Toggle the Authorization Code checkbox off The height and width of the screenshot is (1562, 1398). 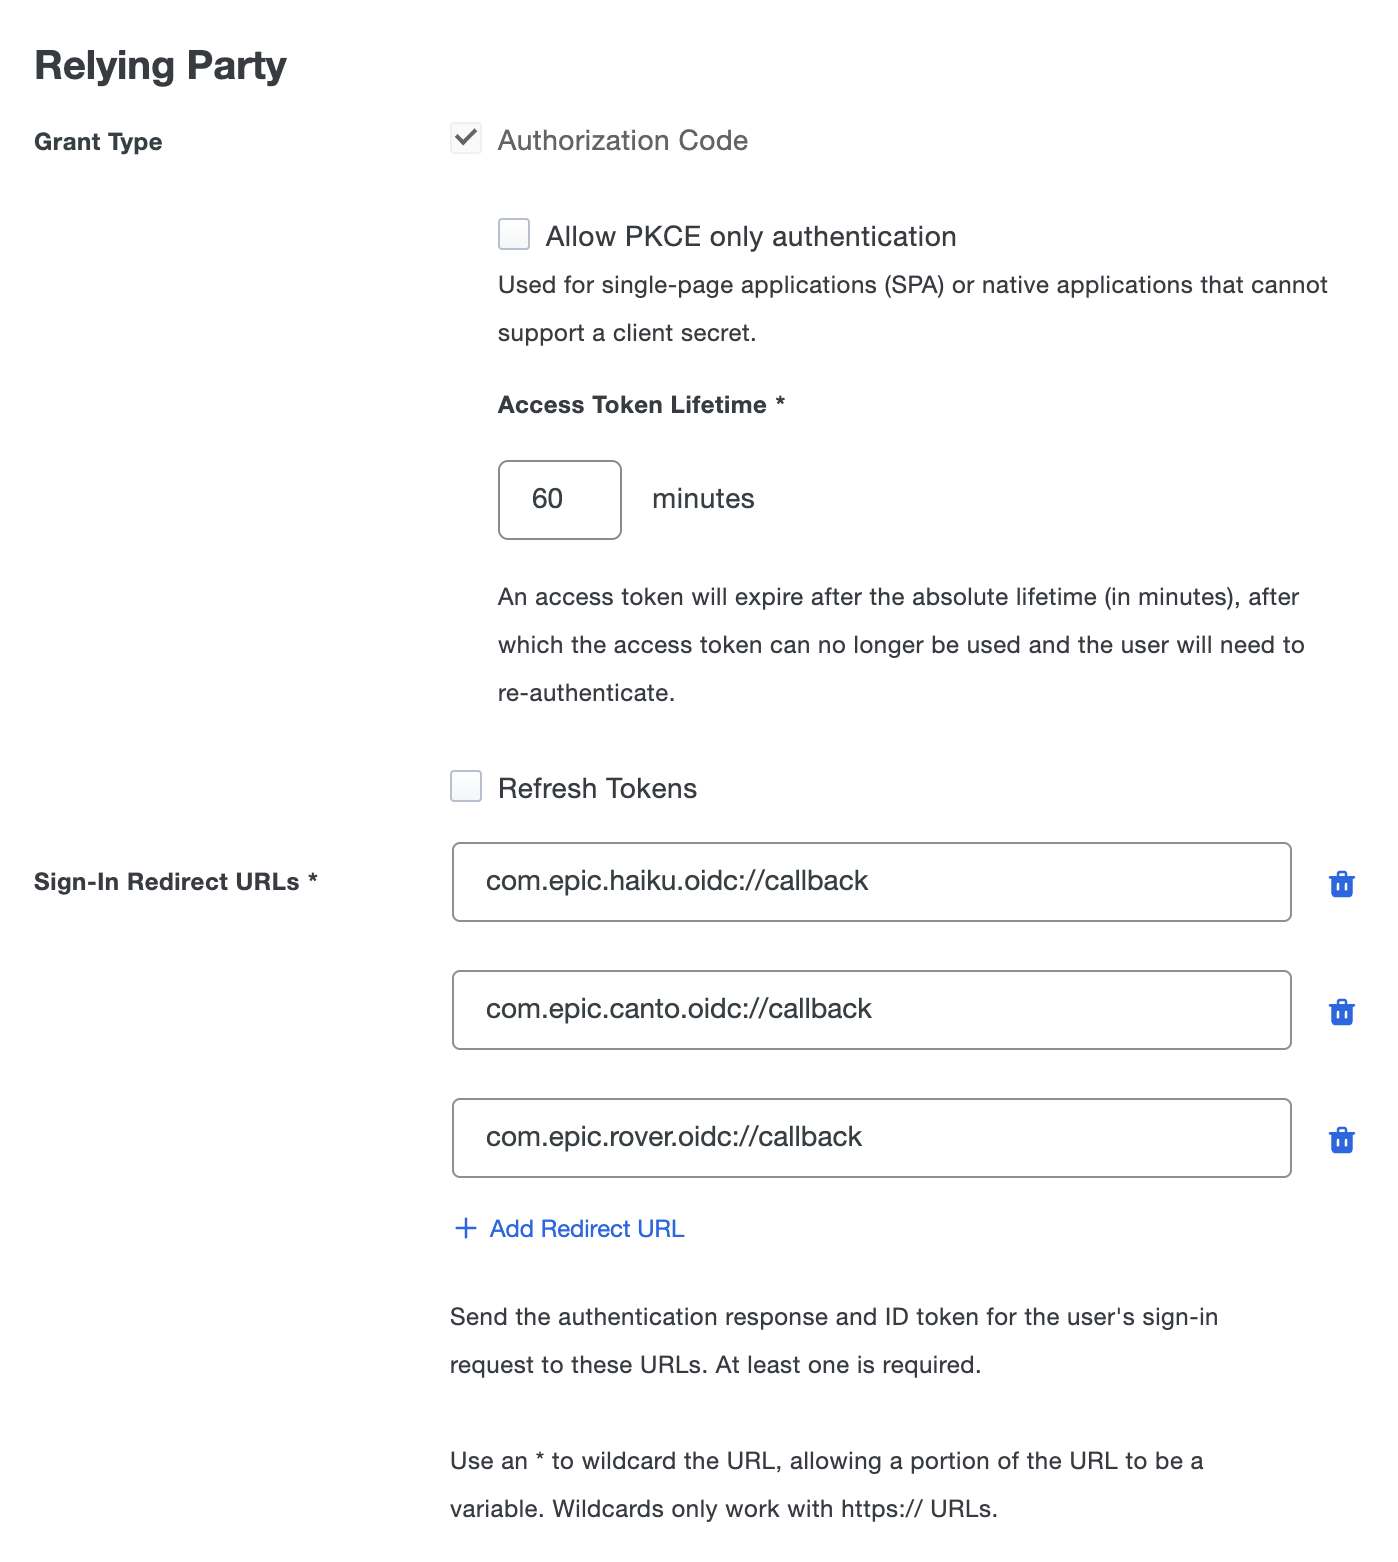point(466,139)
